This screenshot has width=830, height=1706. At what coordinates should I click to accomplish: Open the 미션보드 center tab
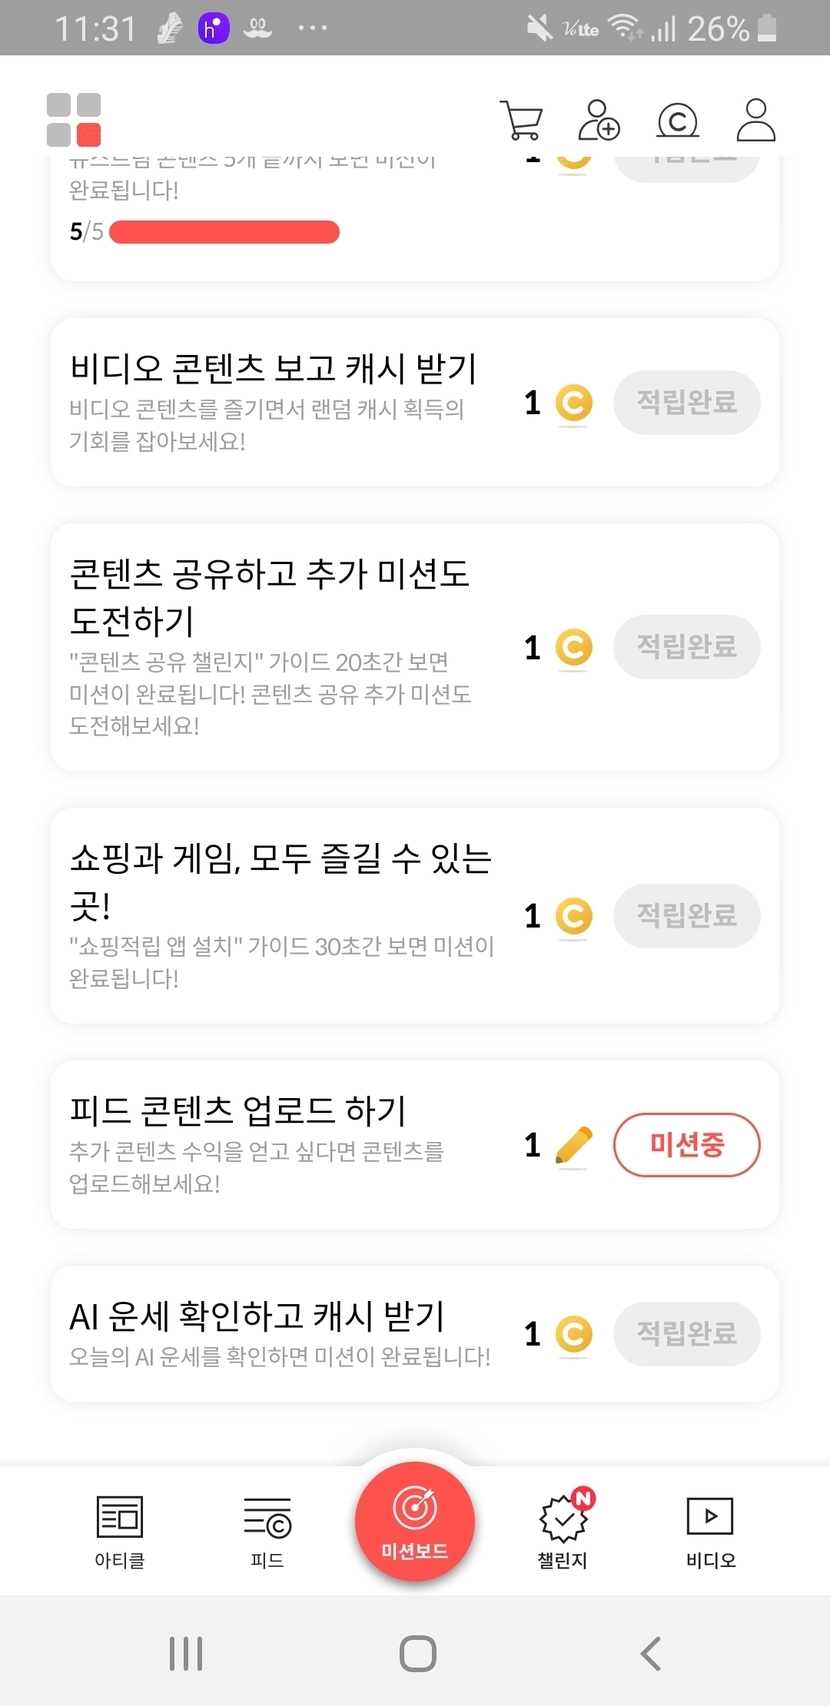click(415, 1522)
